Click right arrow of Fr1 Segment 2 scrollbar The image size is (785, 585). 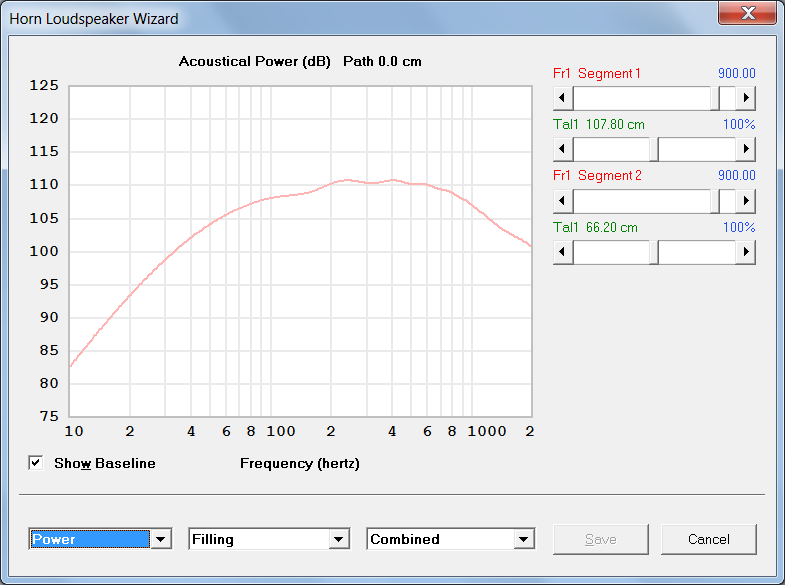point(745,201)
